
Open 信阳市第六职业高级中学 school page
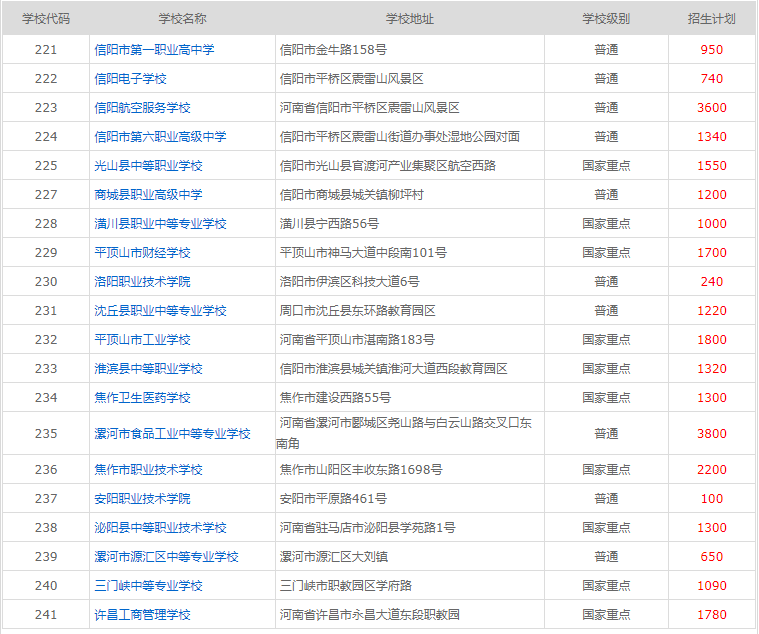click(x=160, y=136)
